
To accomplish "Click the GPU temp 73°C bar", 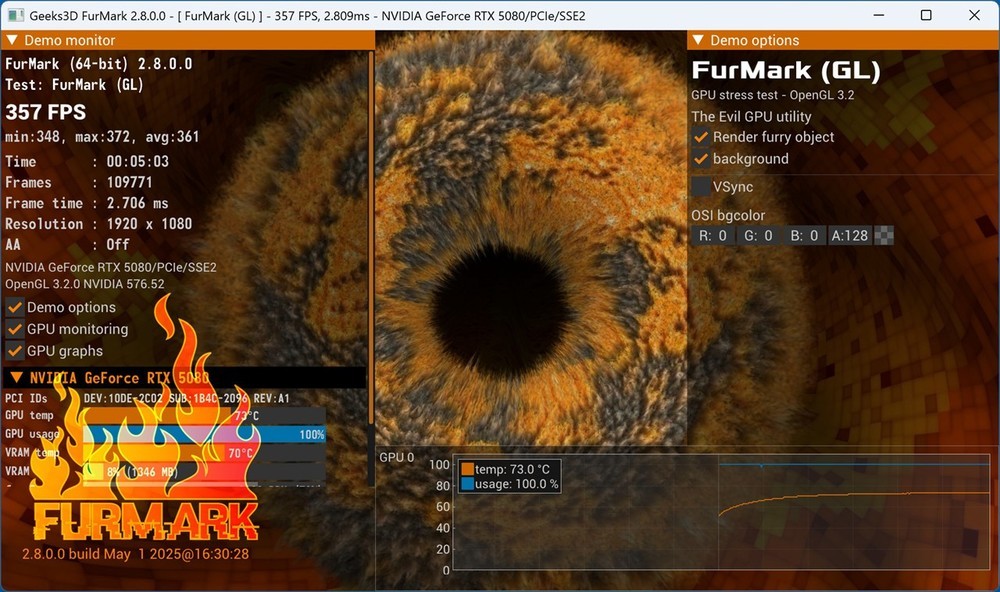I will click(x=204, y=416).
